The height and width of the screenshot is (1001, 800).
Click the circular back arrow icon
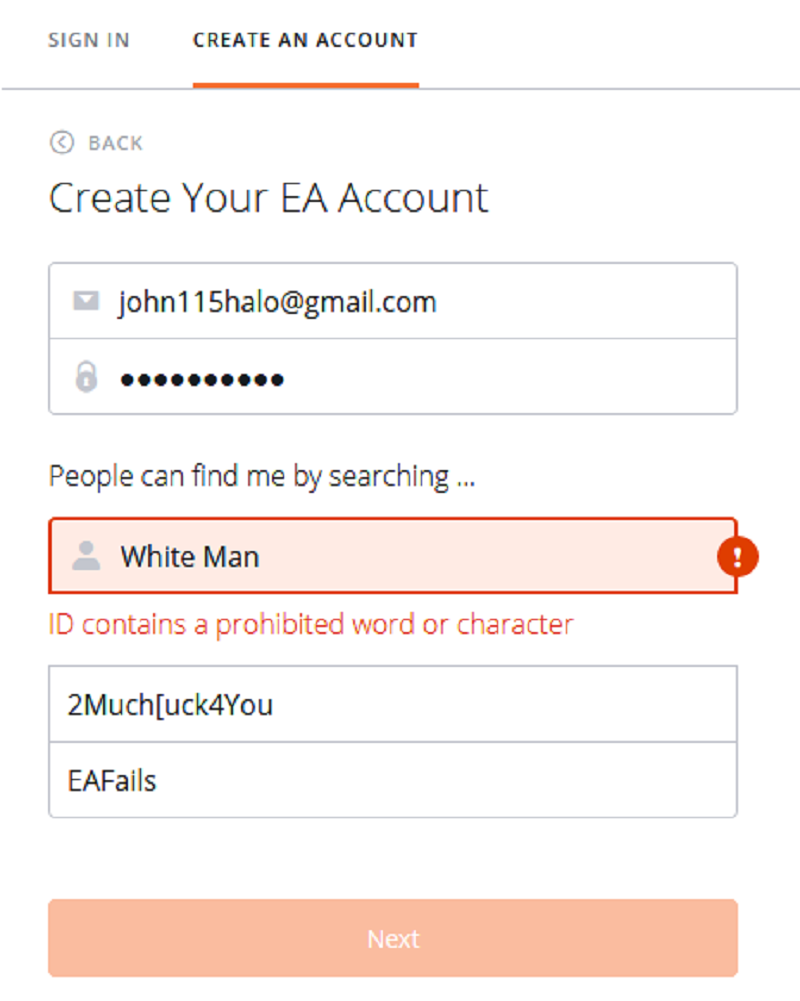(62, 142)
